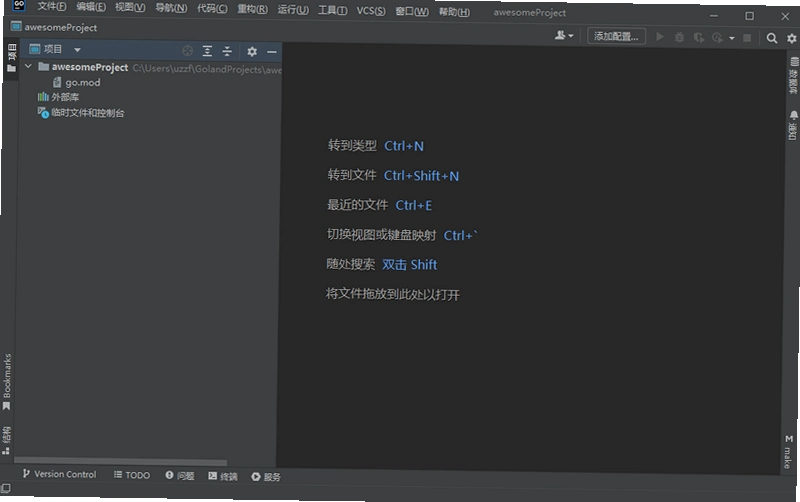Open the user account dropdown icon
Image resolution: width=800 pixels, height=502 pixels.
pyautogui.click(x=564, y=35)
